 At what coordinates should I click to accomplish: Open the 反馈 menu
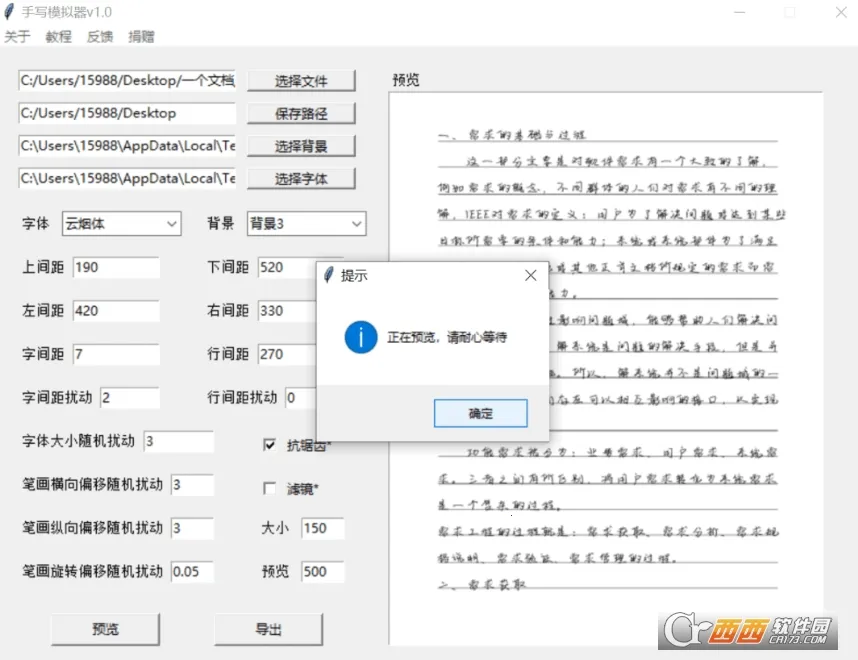[98, 36]
